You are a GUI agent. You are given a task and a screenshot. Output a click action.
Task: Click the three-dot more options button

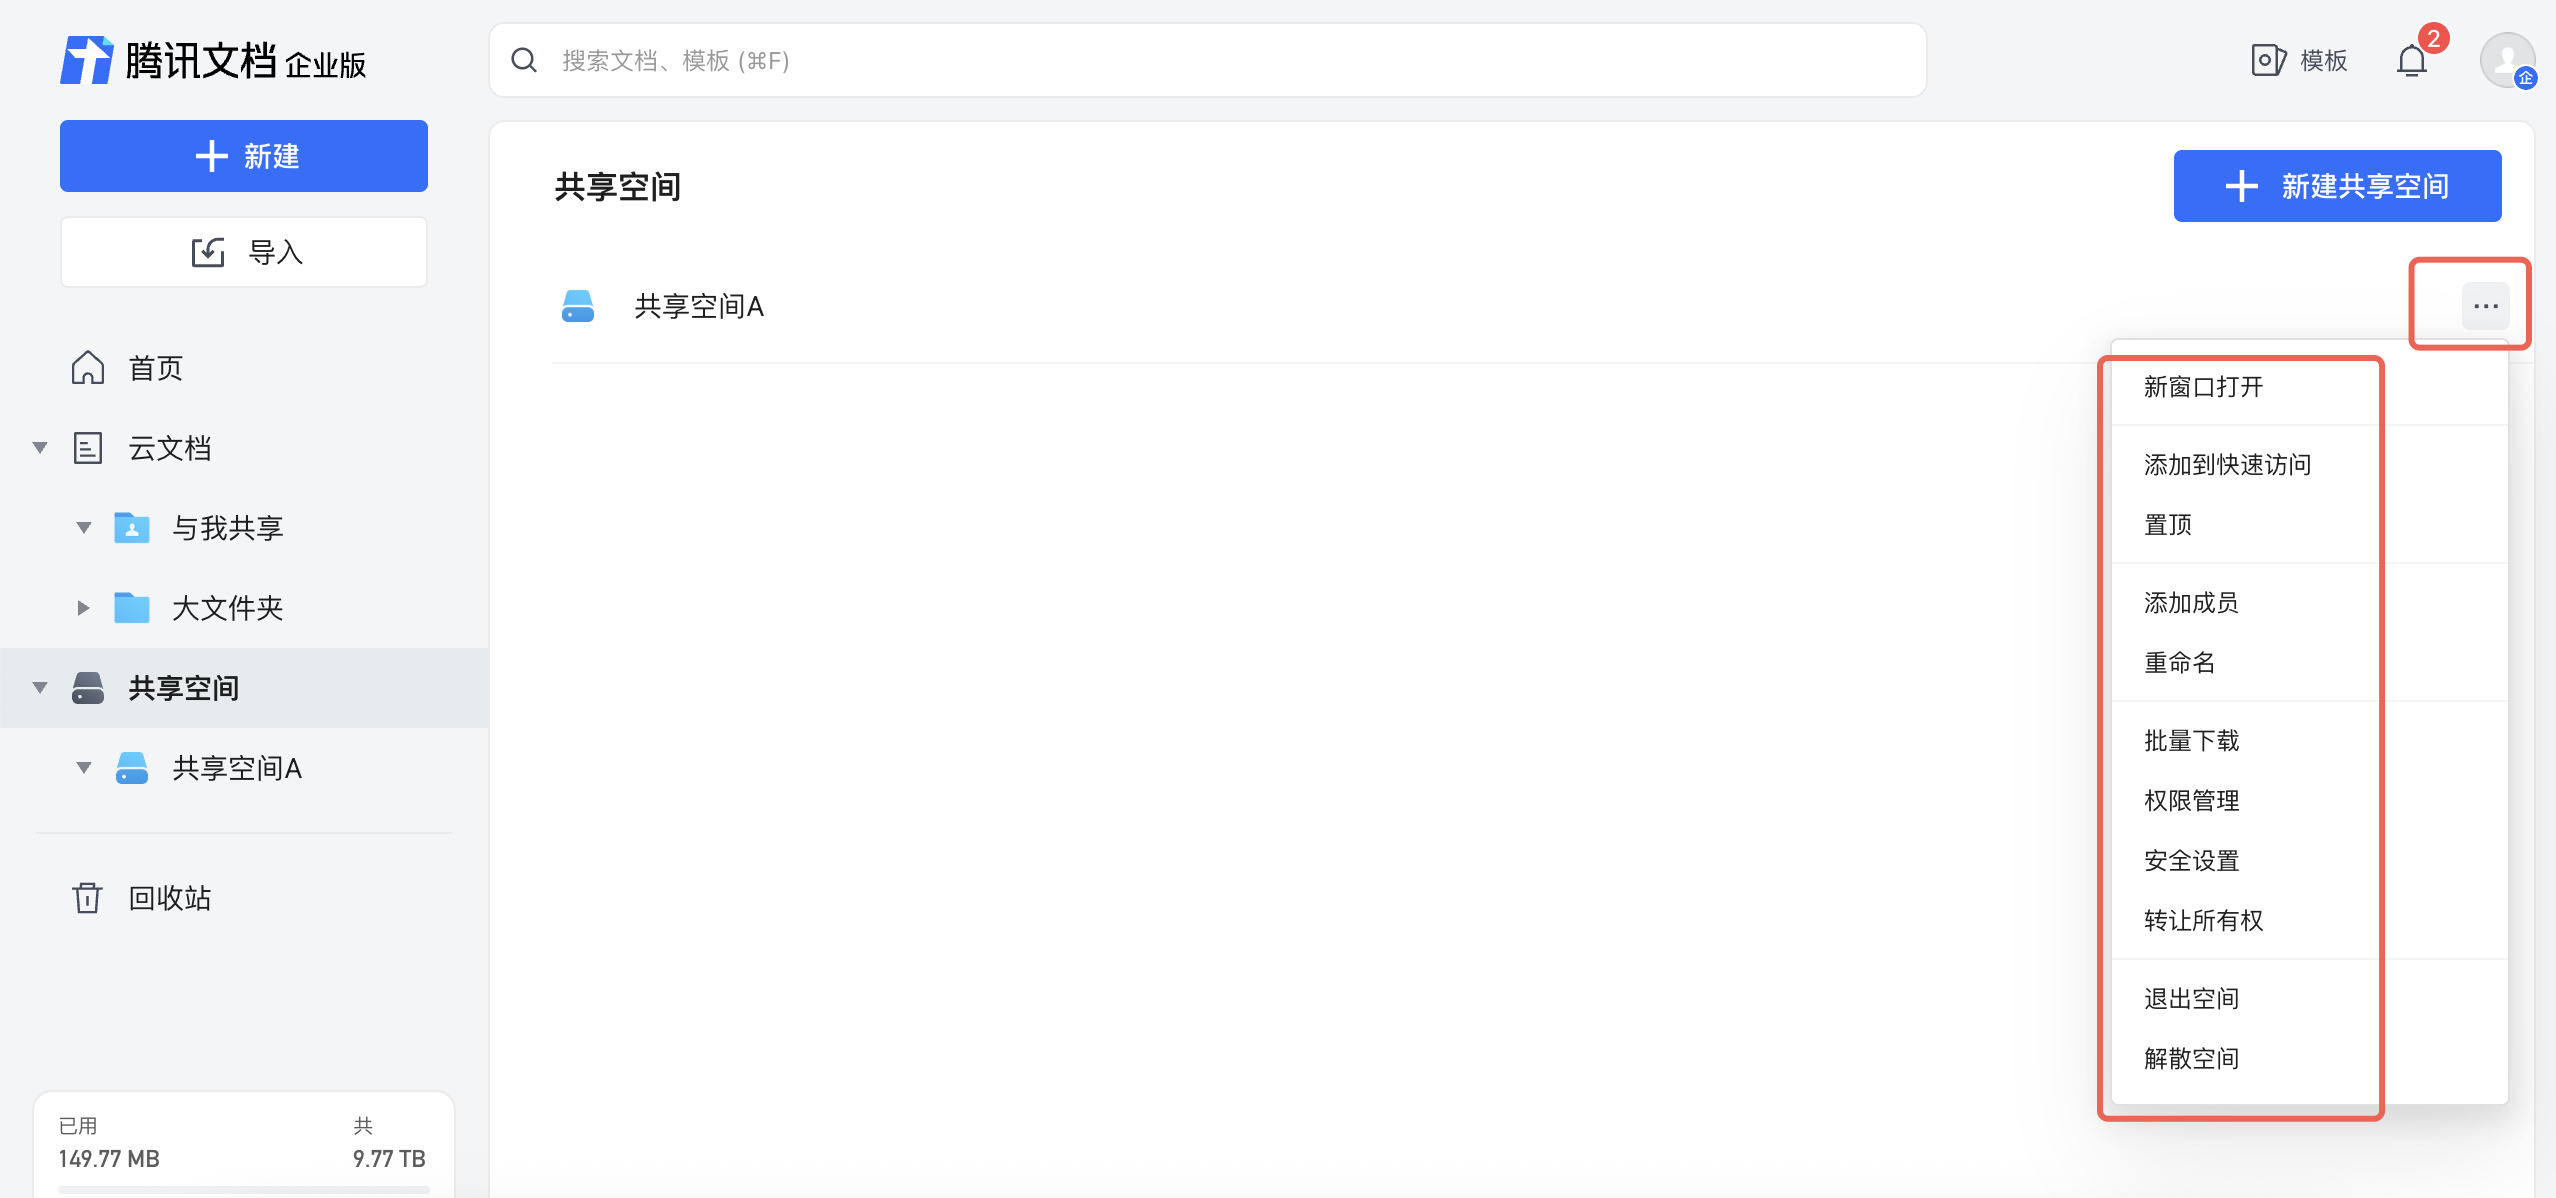(x=2485, y=306)
